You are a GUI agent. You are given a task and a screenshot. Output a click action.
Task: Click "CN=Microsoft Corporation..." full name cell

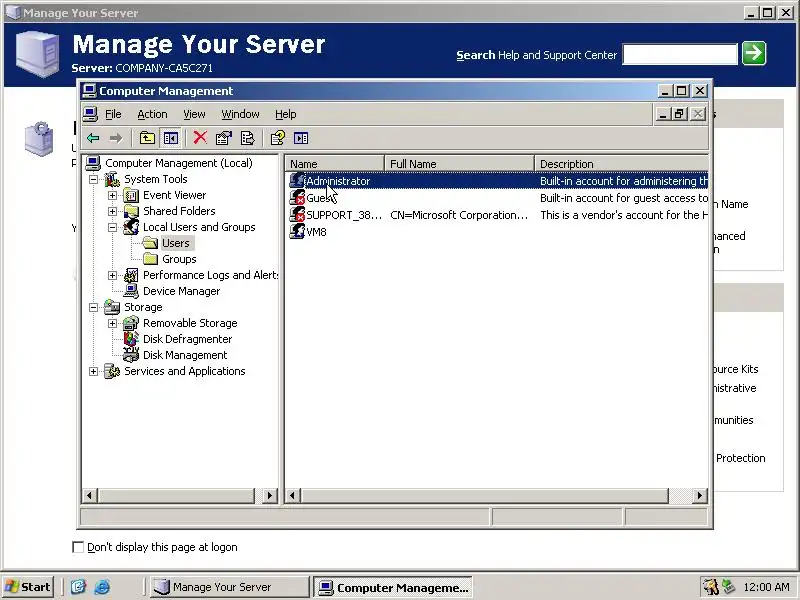pos(459,215)
